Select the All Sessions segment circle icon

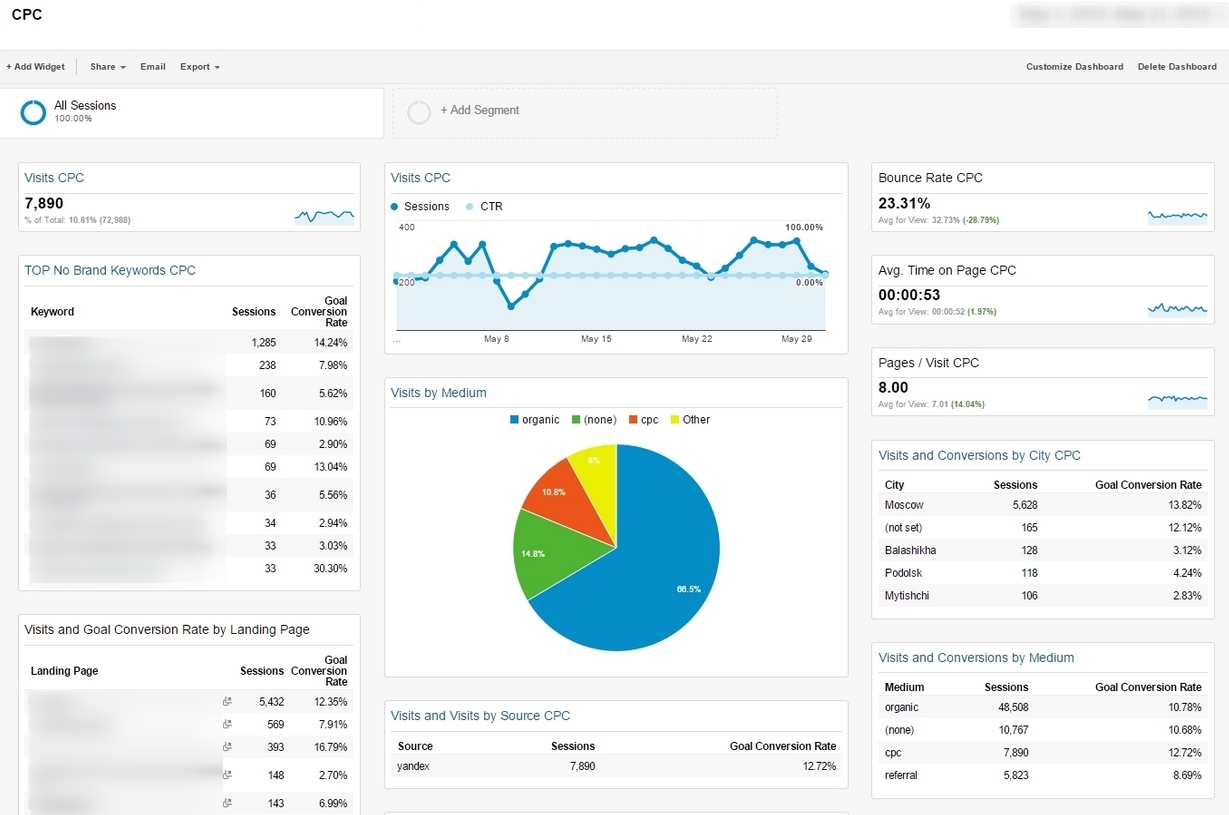33,112
